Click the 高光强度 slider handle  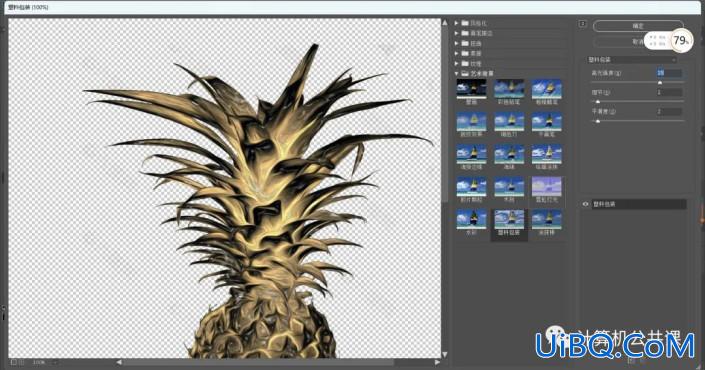tap(660, 83)
